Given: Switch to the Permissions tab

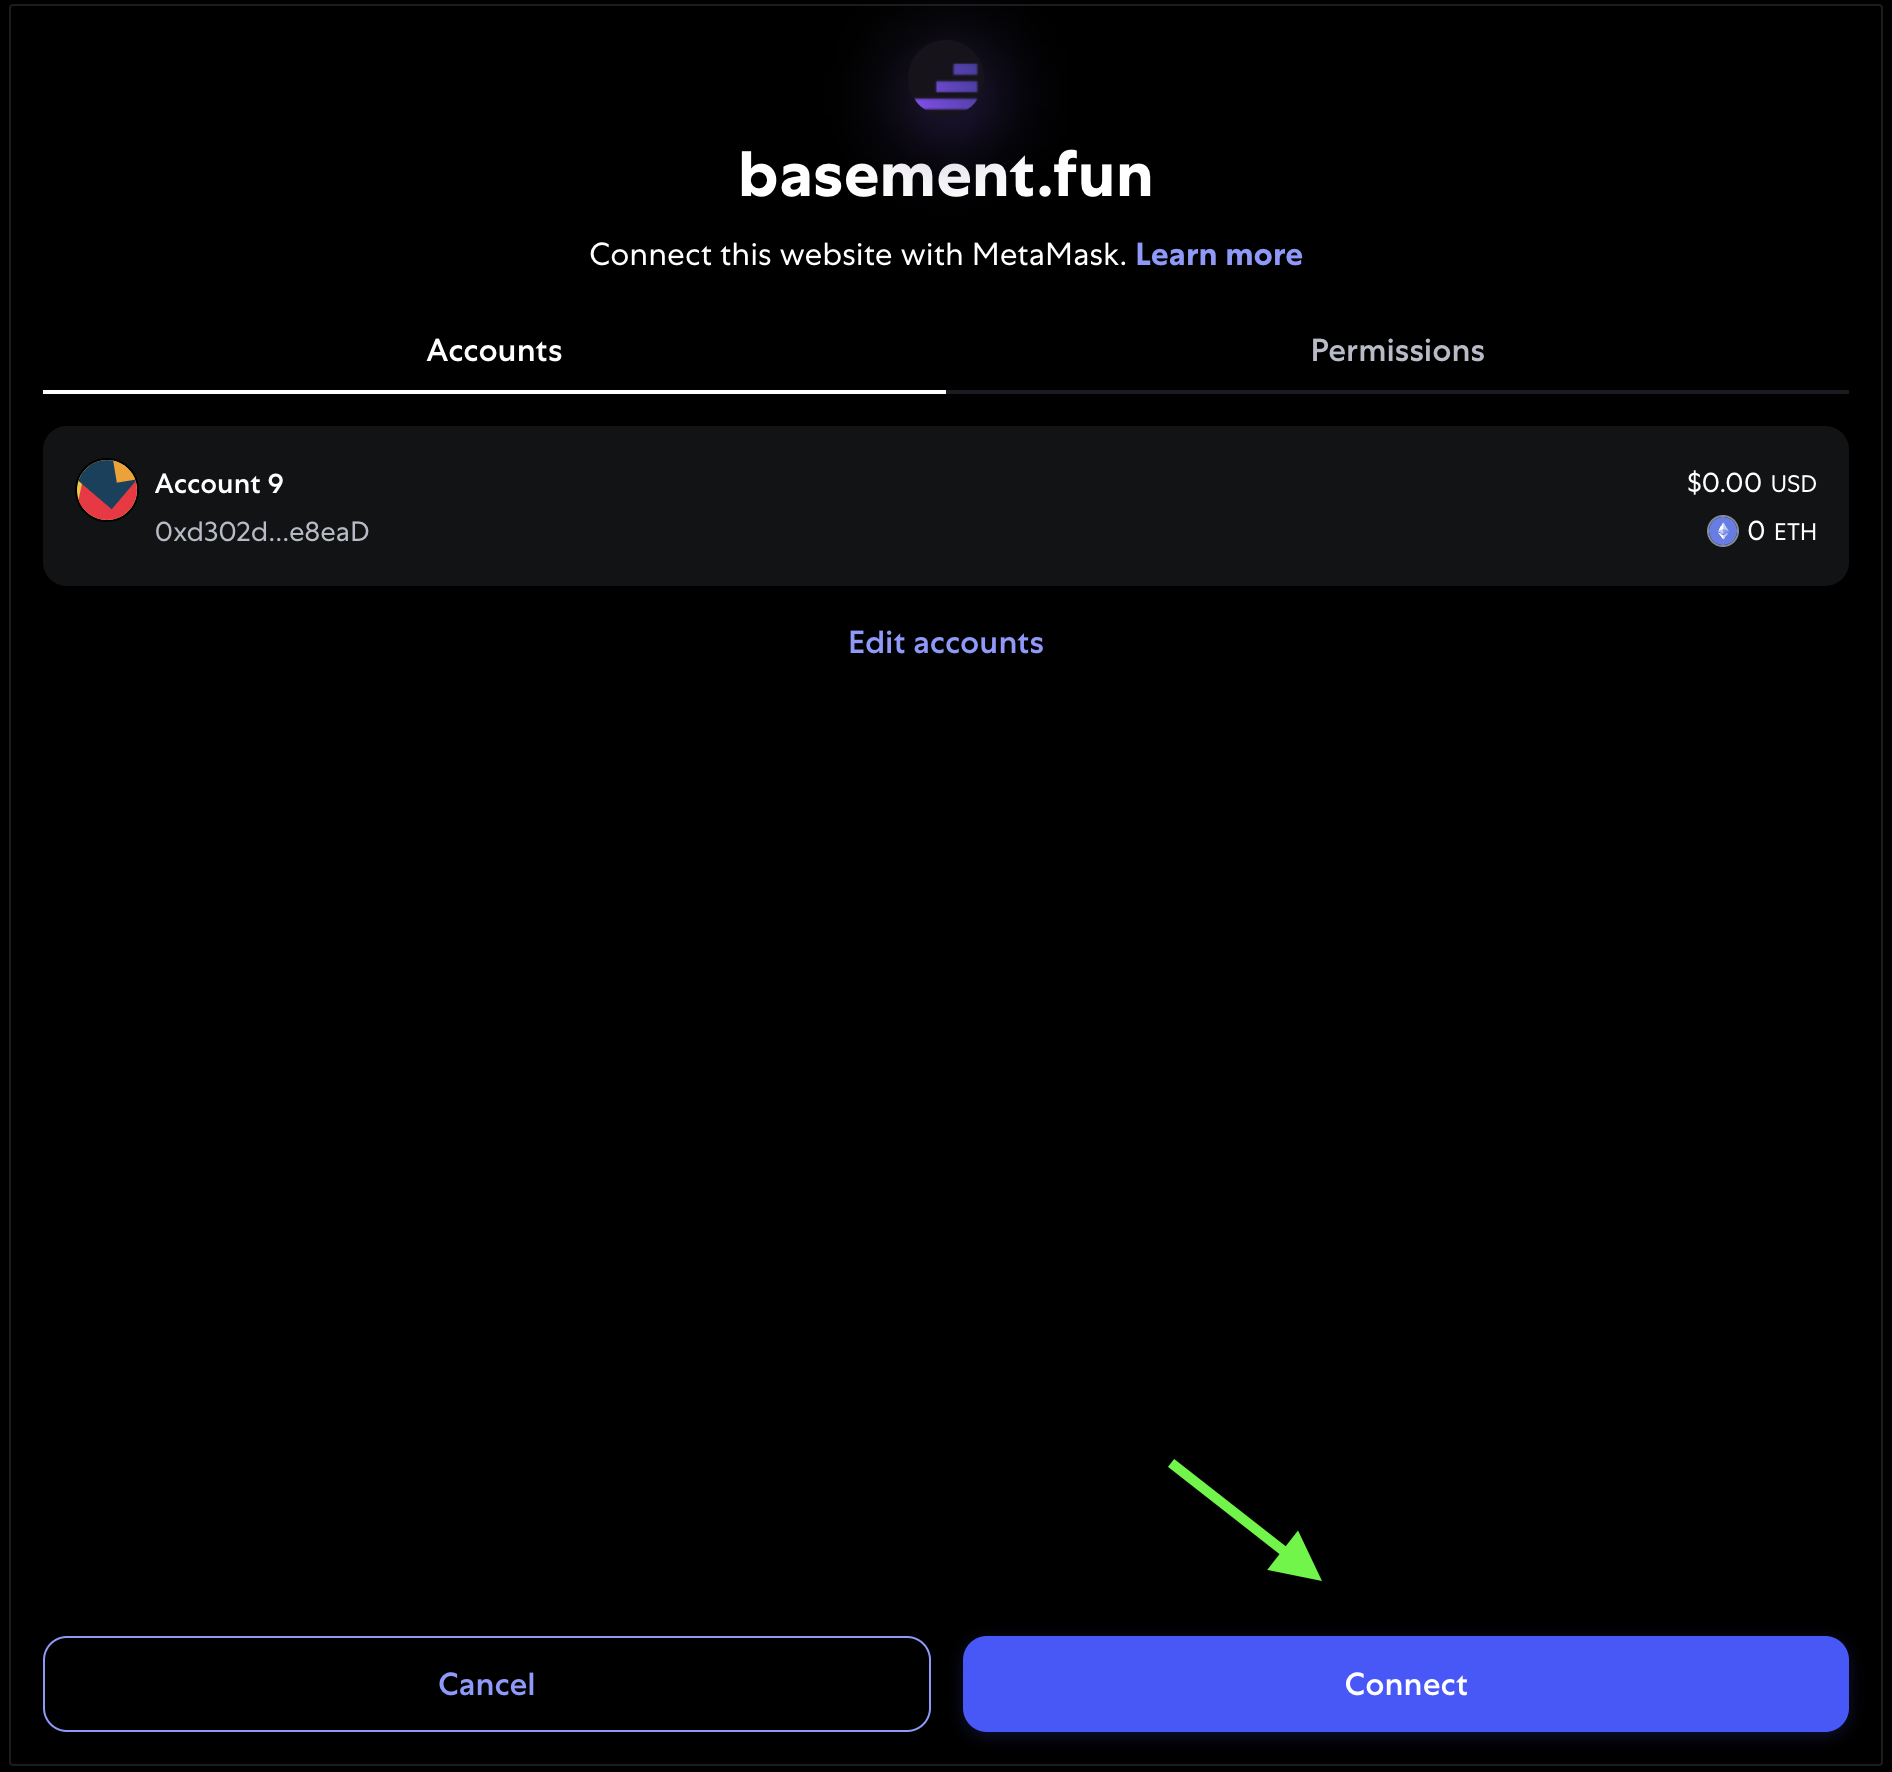Looking at the screenshot, I should (1397, 351).
